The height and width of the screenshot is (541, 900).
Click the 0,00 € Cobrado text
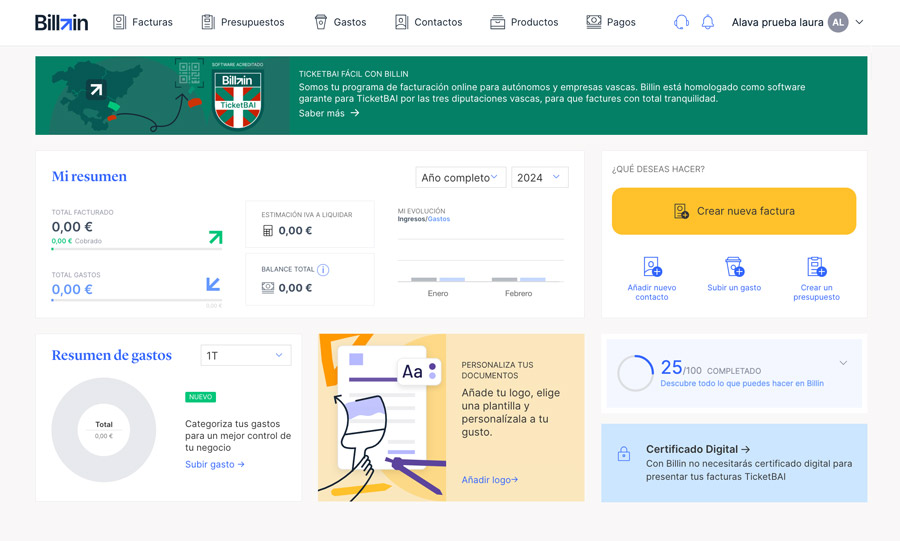(76, 241)
